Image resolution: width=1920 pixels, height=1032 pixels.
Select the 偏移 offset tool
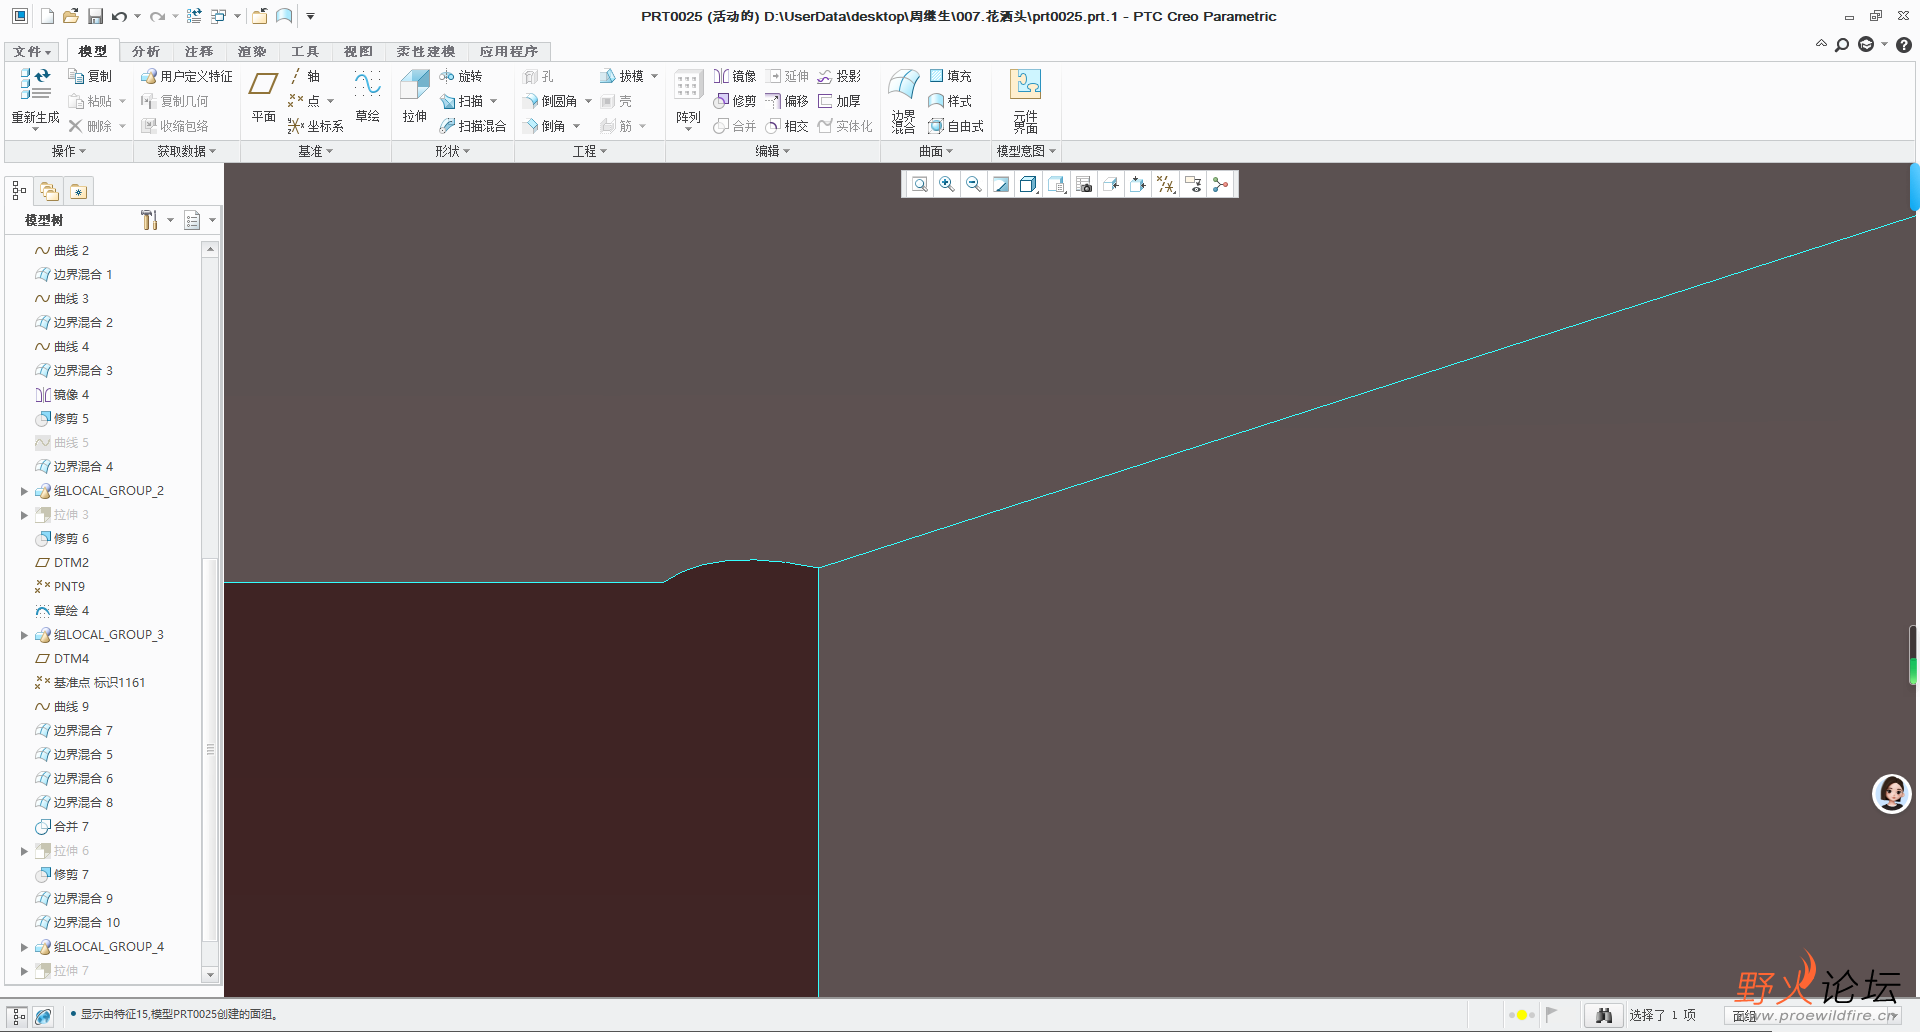point(787,101)
